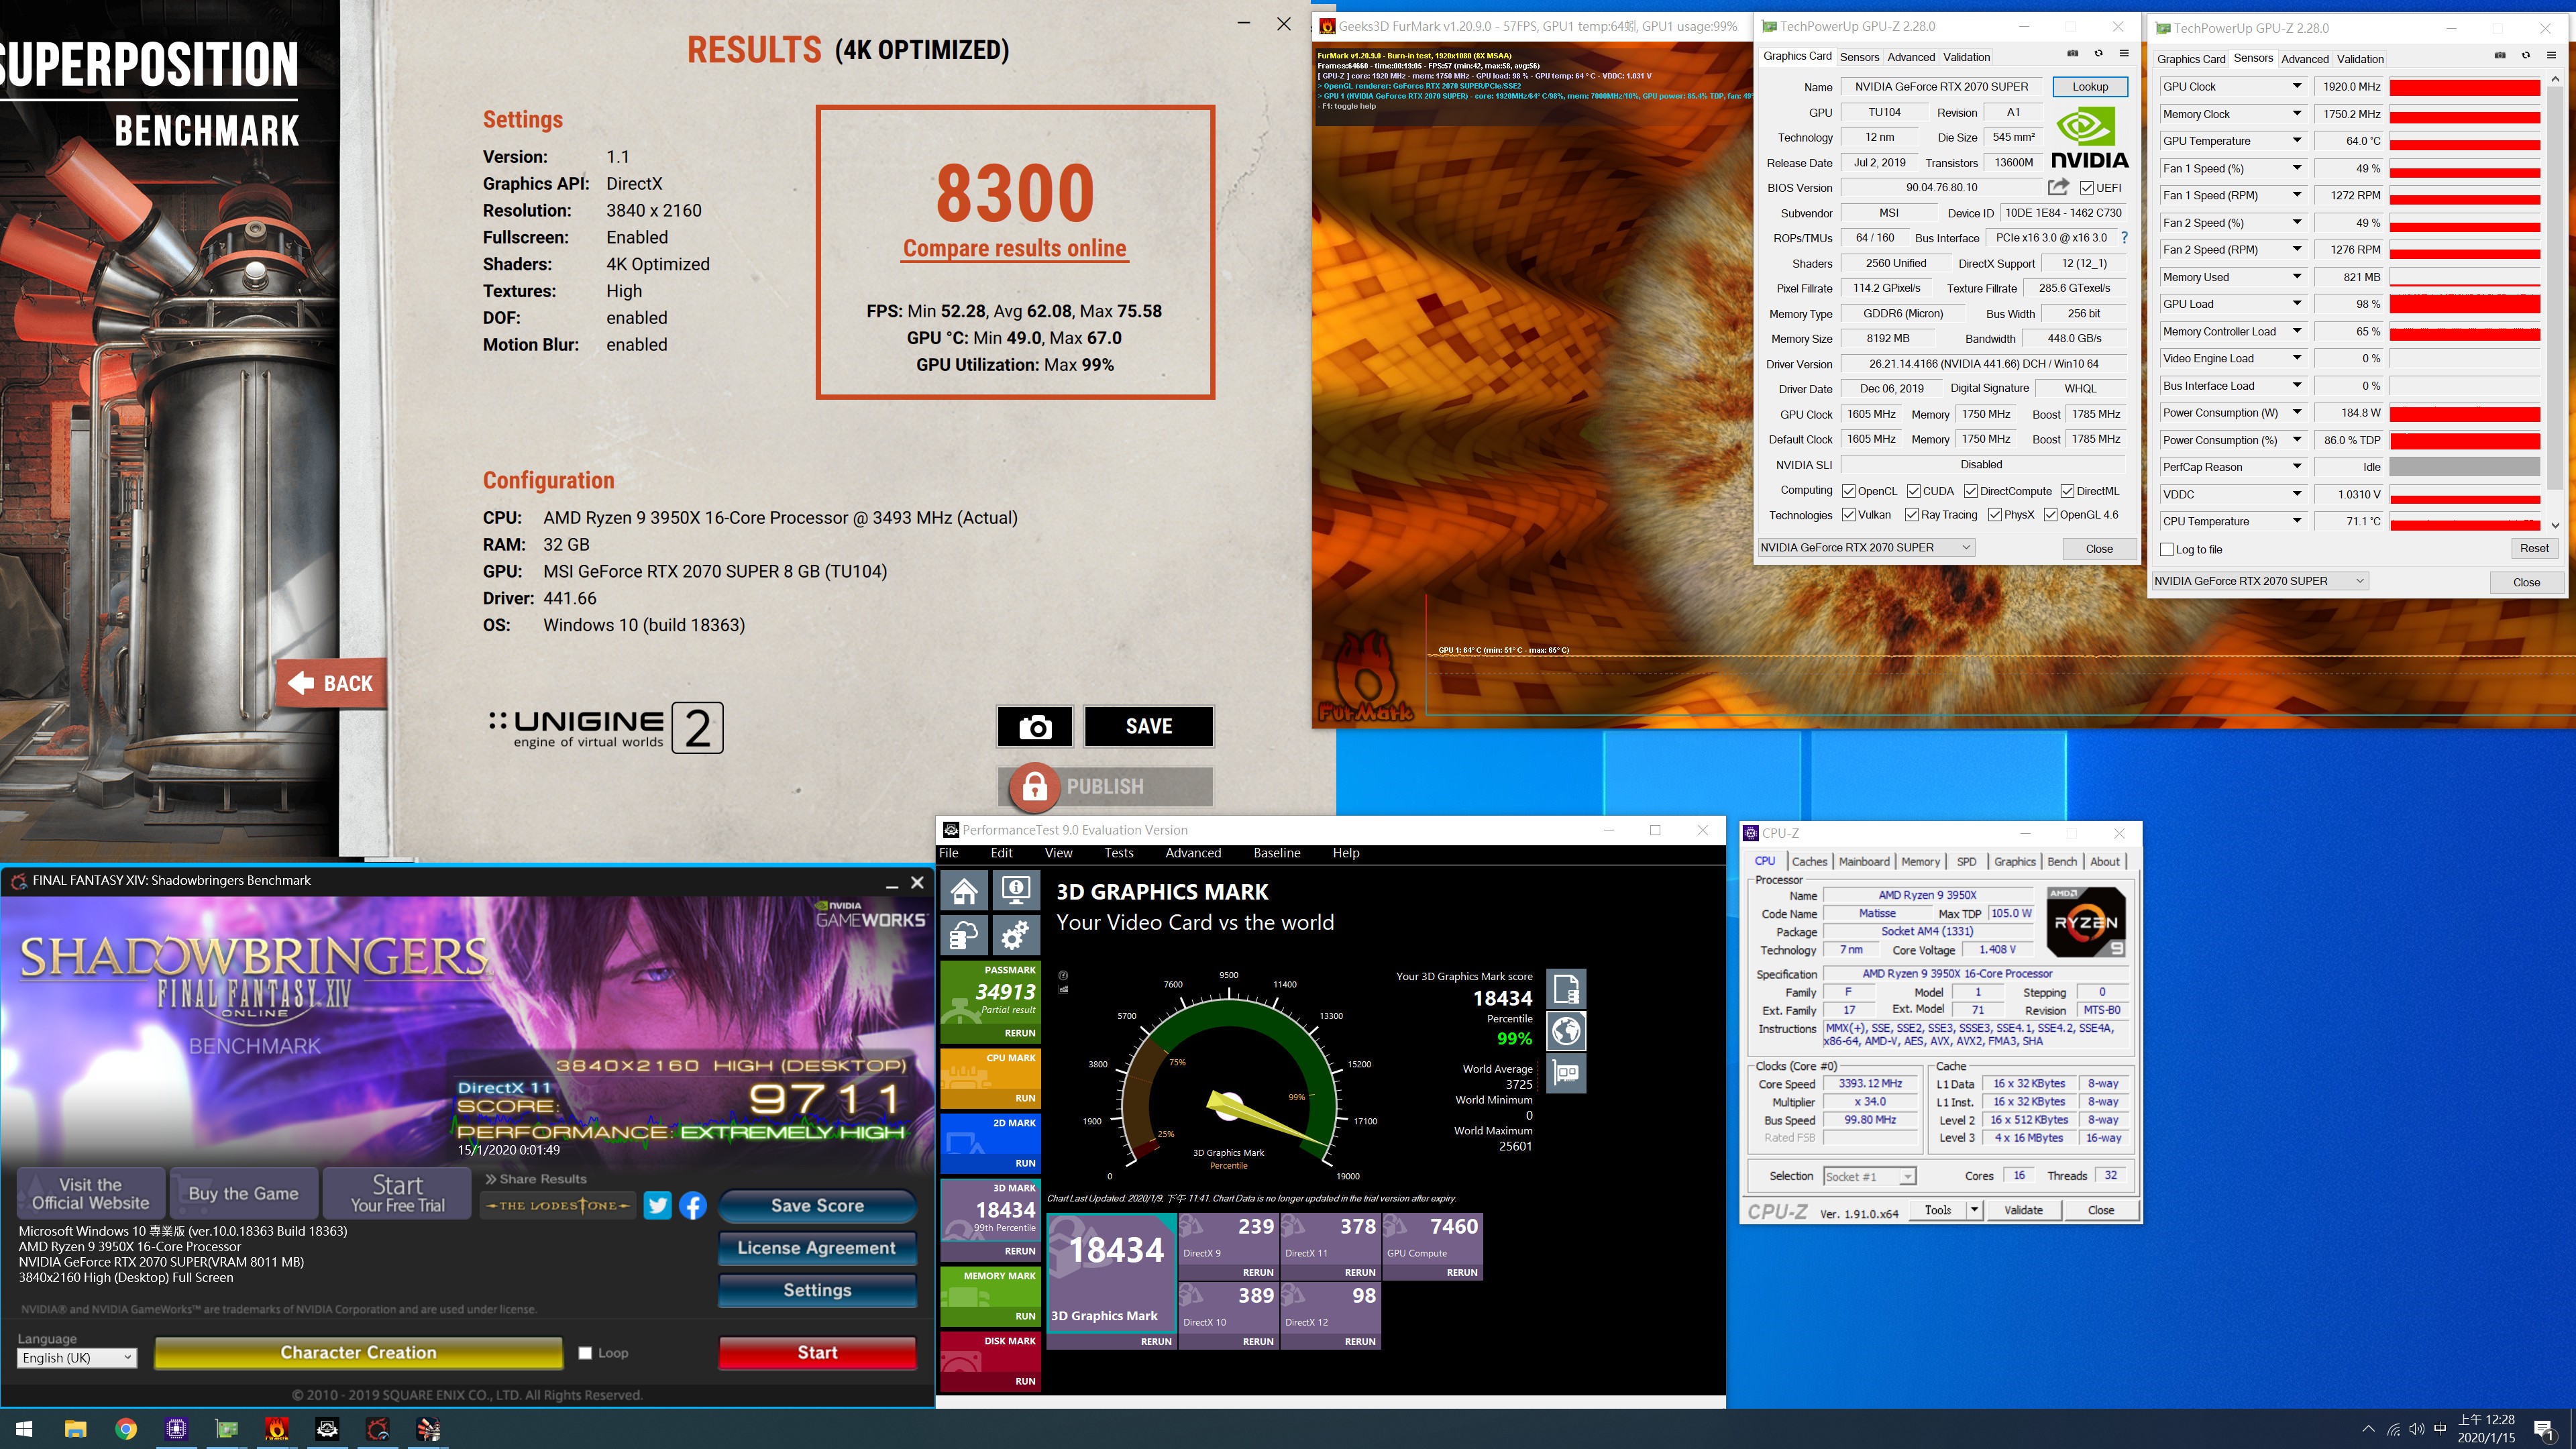Open File Explorer from taskbar
Viewport: 2576px width, 1449px height.
click(75, 1429)
